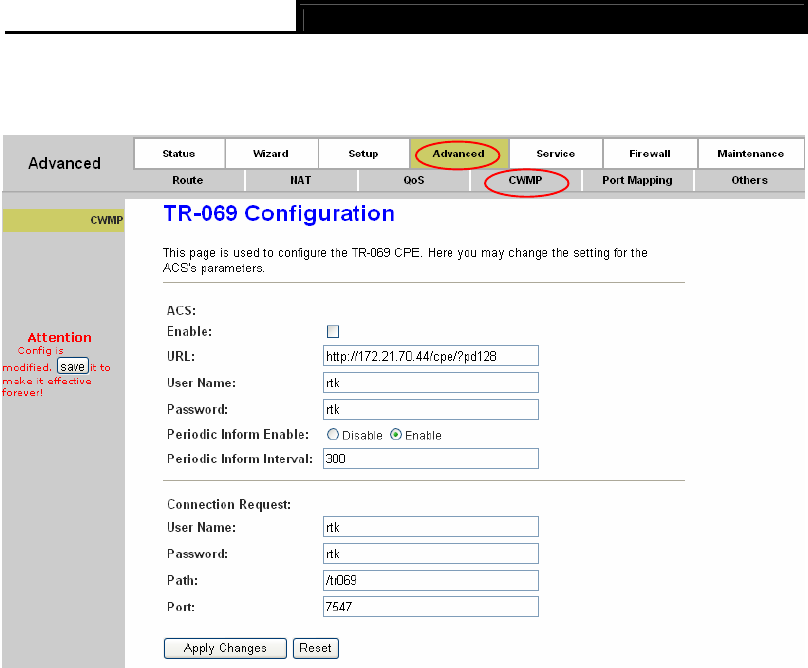Open the Firewall tab
808x668 pixels.
[650, 154]
